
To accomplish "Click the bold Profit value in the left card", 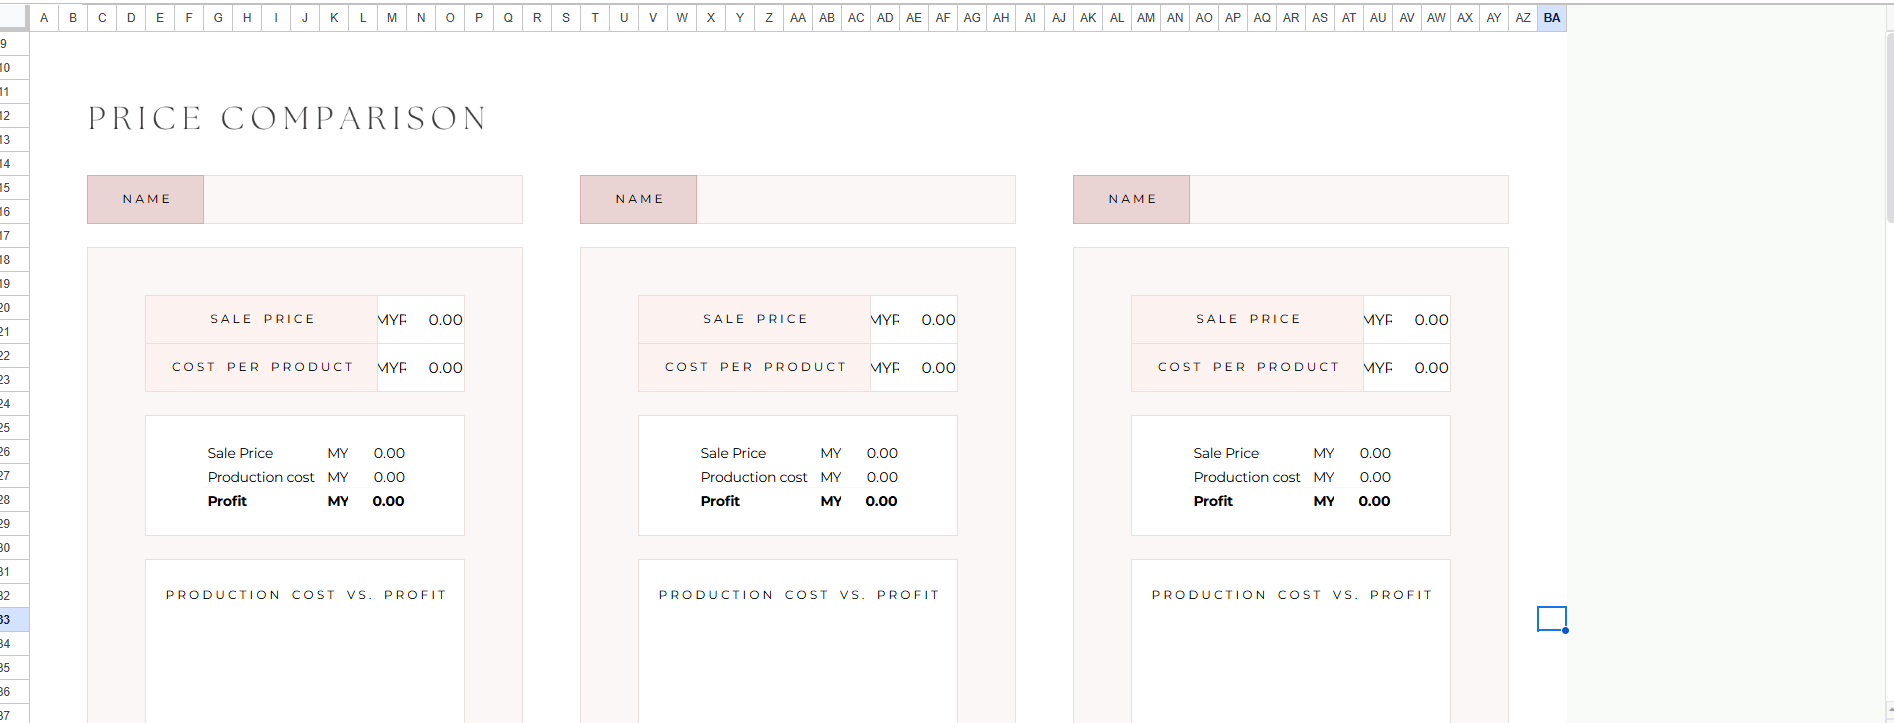I will [x=388, y=501].
